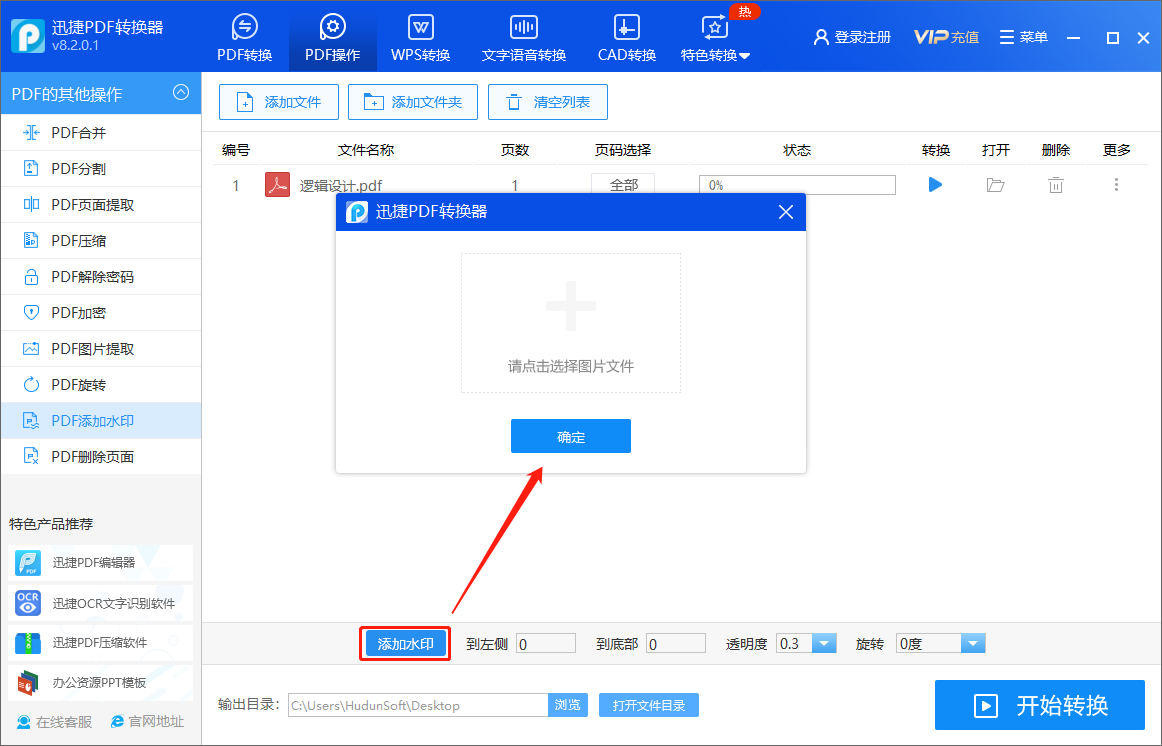Viewport: 1162px width, 746px height.
Task: Select PDF旋转 in the sidebar
Action: point(101,384)
